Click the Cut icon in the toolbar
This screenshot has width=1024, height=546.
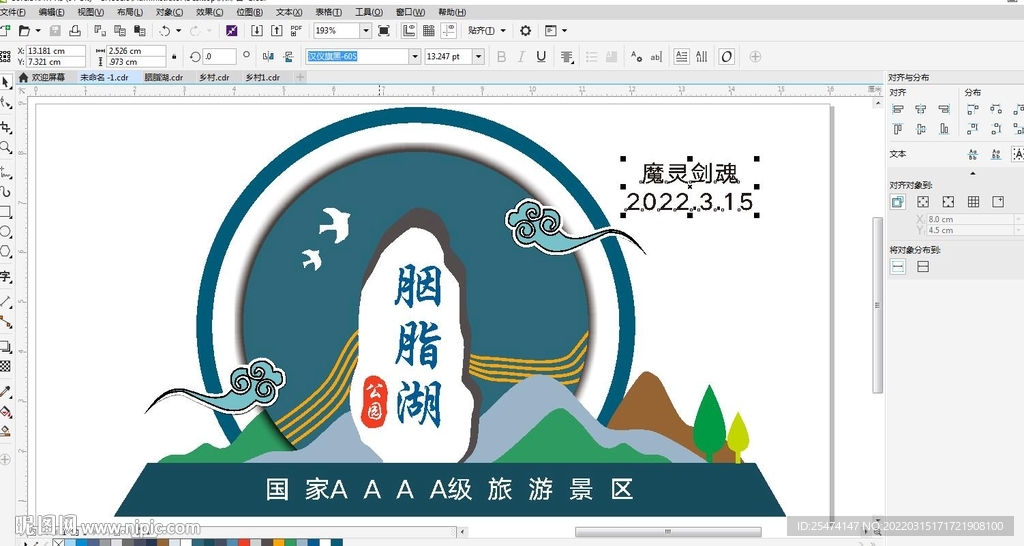click(x=100, y=31)
